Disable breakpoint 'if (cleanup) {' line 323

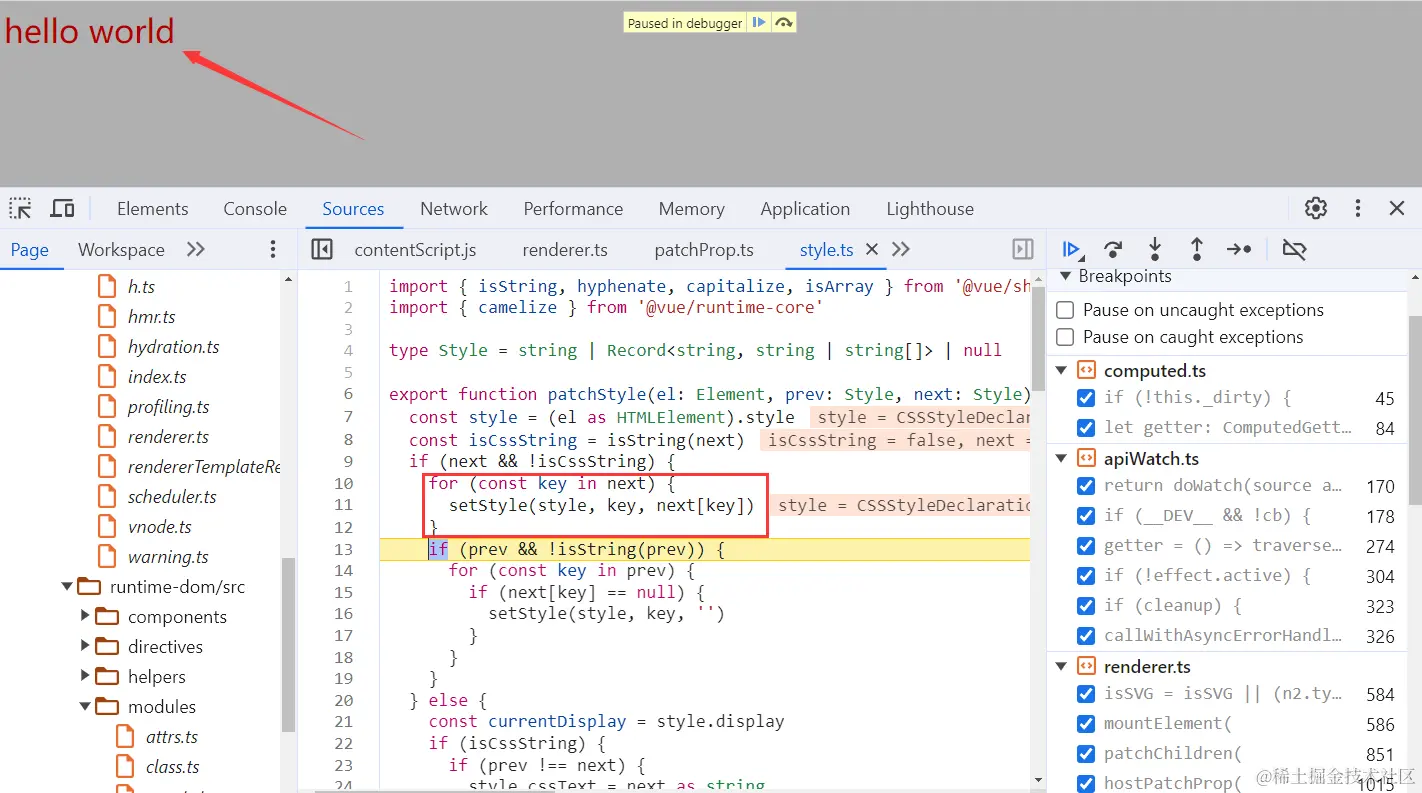(x=1086, y=606)
